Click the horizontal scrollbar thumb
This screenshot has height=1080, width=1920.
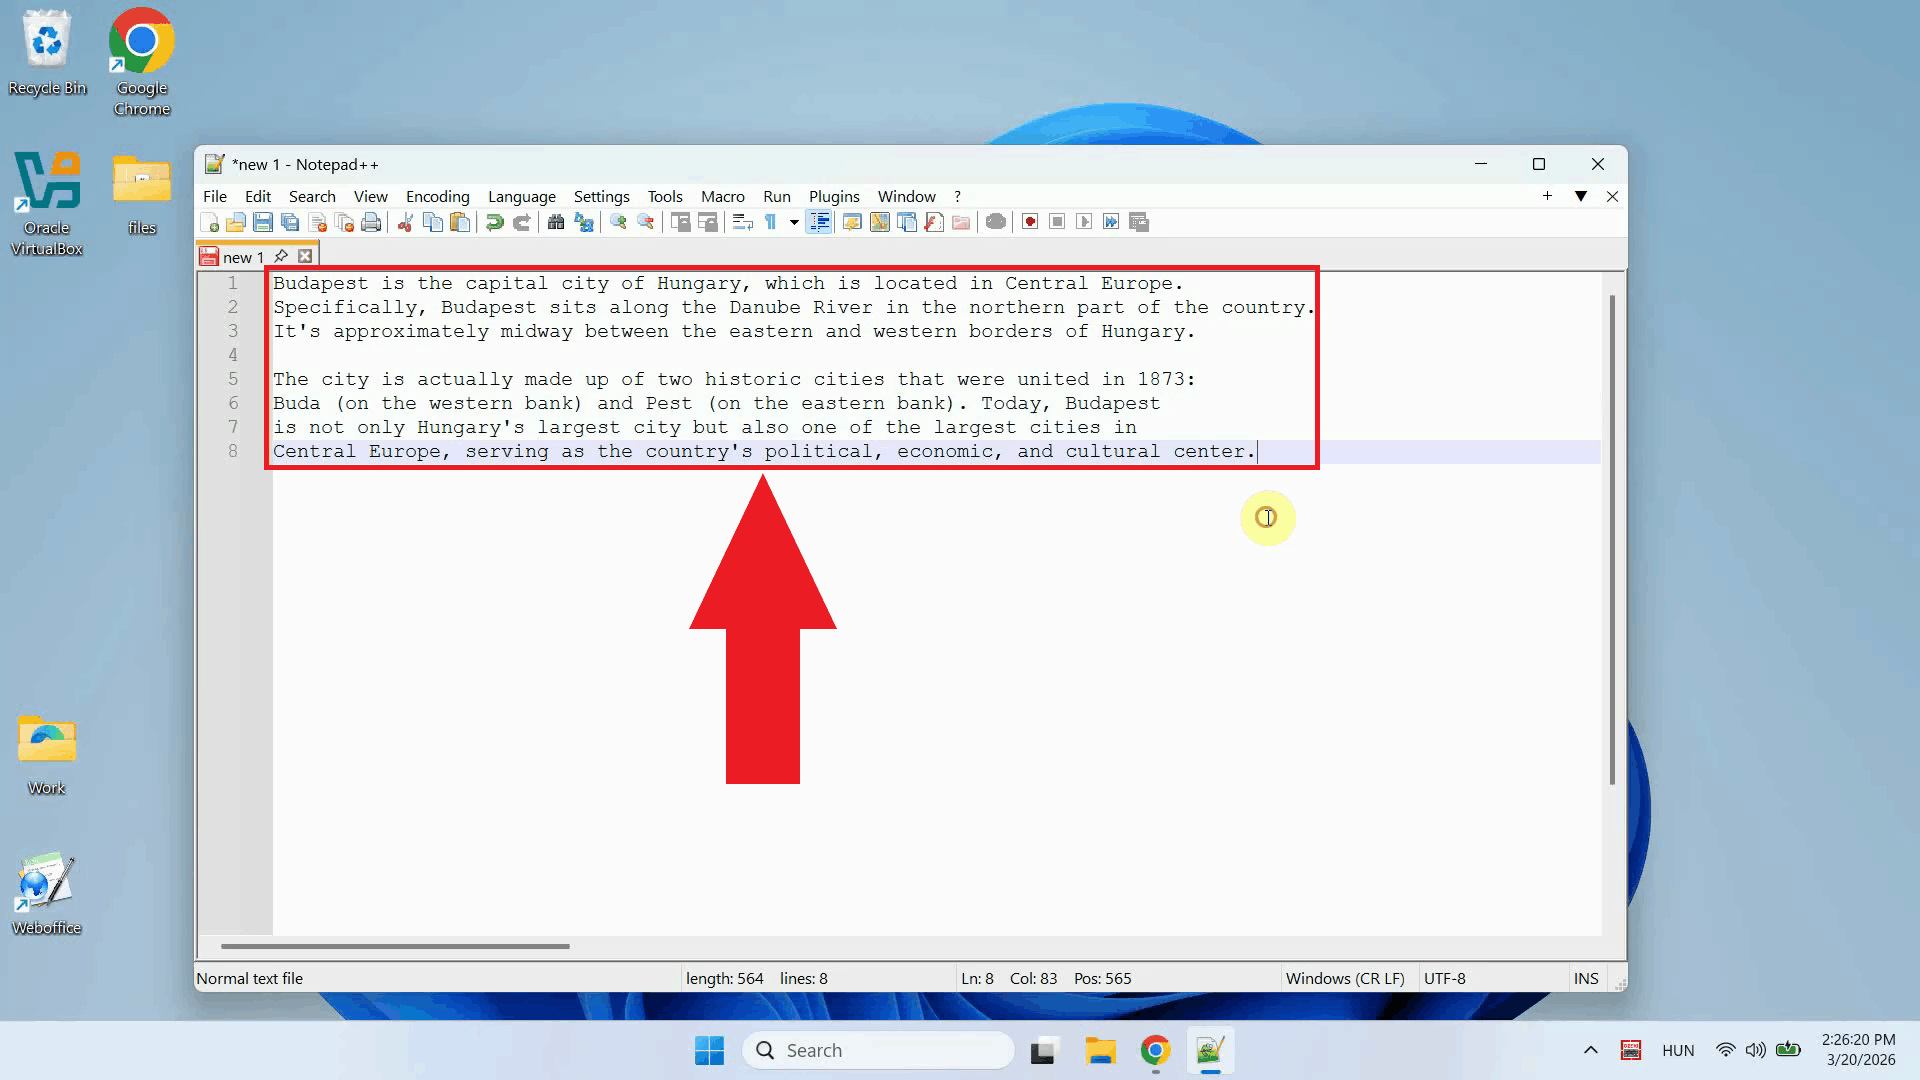tap(395, 946)
